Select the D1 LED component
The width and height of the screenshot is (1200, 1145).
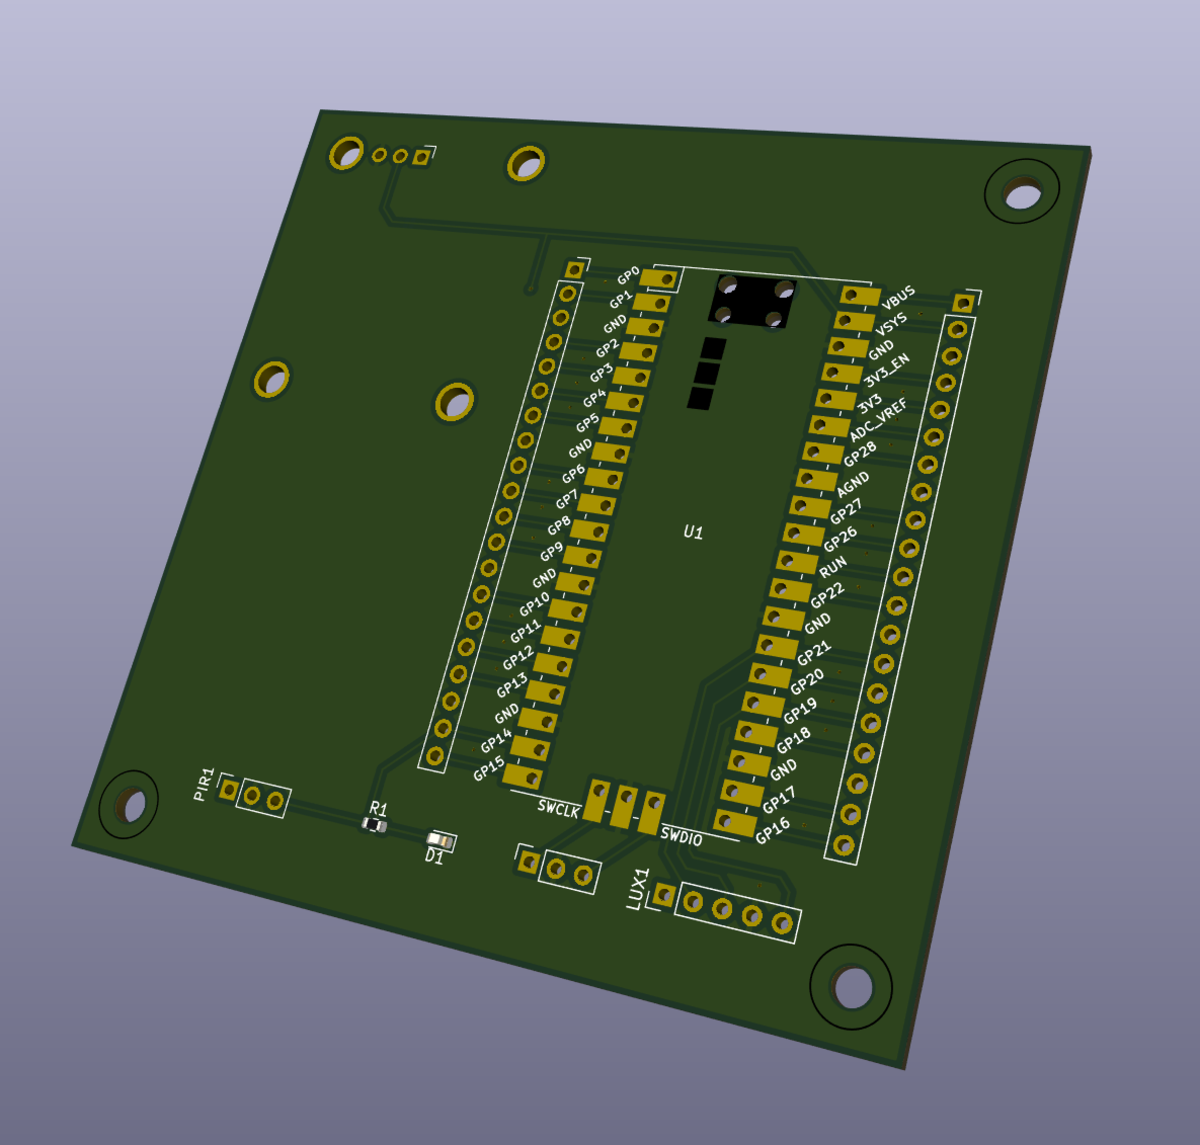(440, 841)
